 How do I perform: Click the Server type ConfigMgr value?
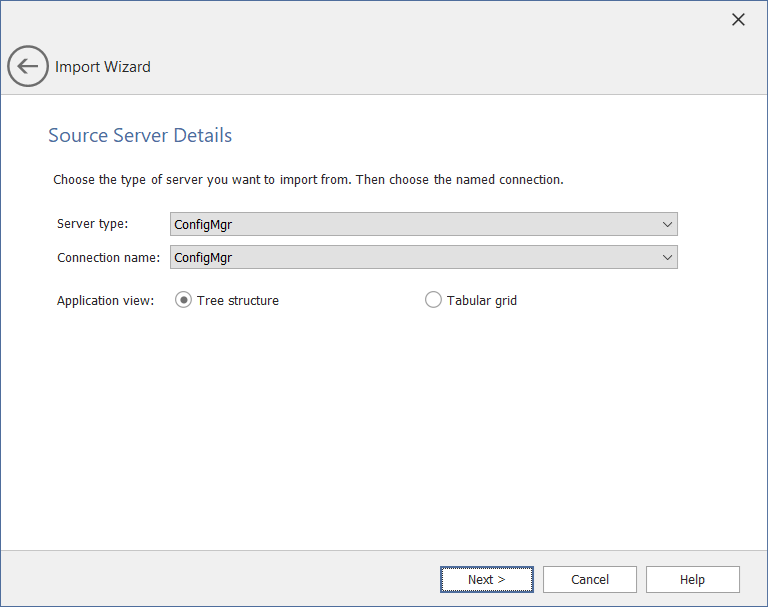(x=203, y=224)
